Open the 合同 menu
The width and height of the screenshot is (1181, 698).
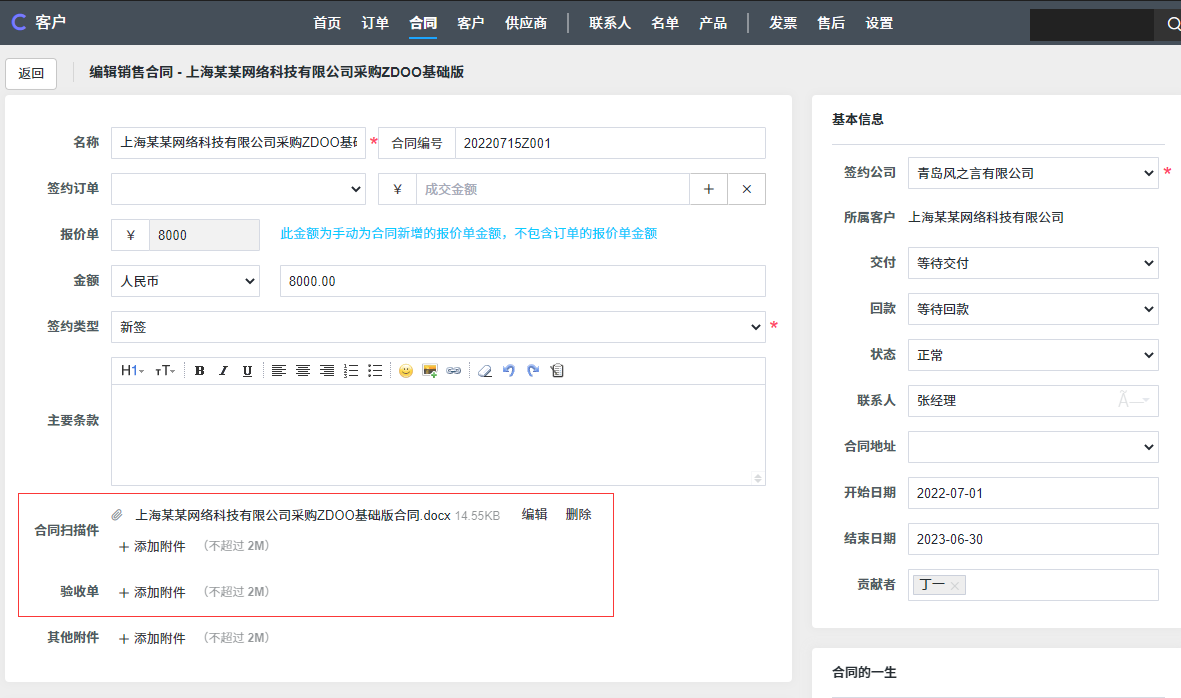pyautogui.click(x=423, y=23)
